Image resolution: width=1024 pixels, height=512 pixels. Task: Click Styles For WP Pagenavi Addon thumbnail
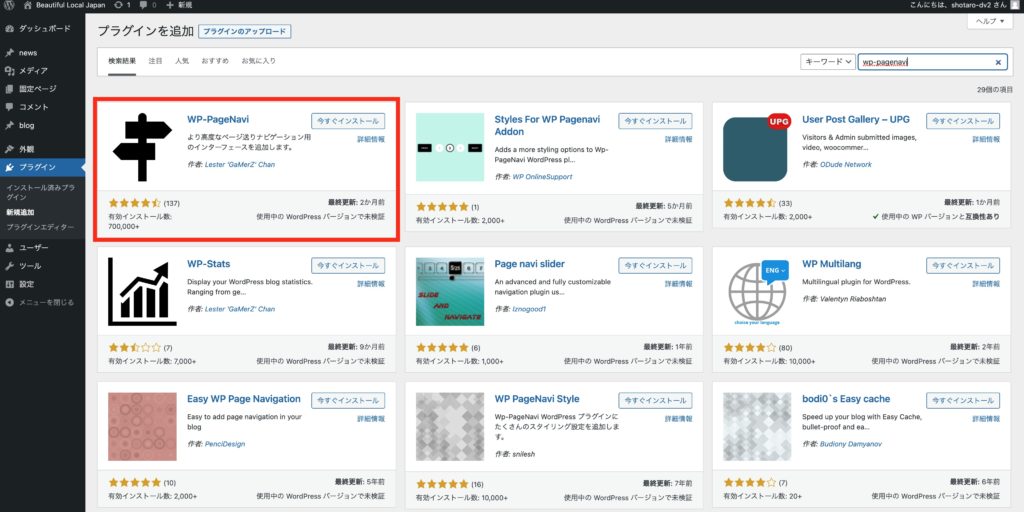pyautogui.click(x=450, y=147)
